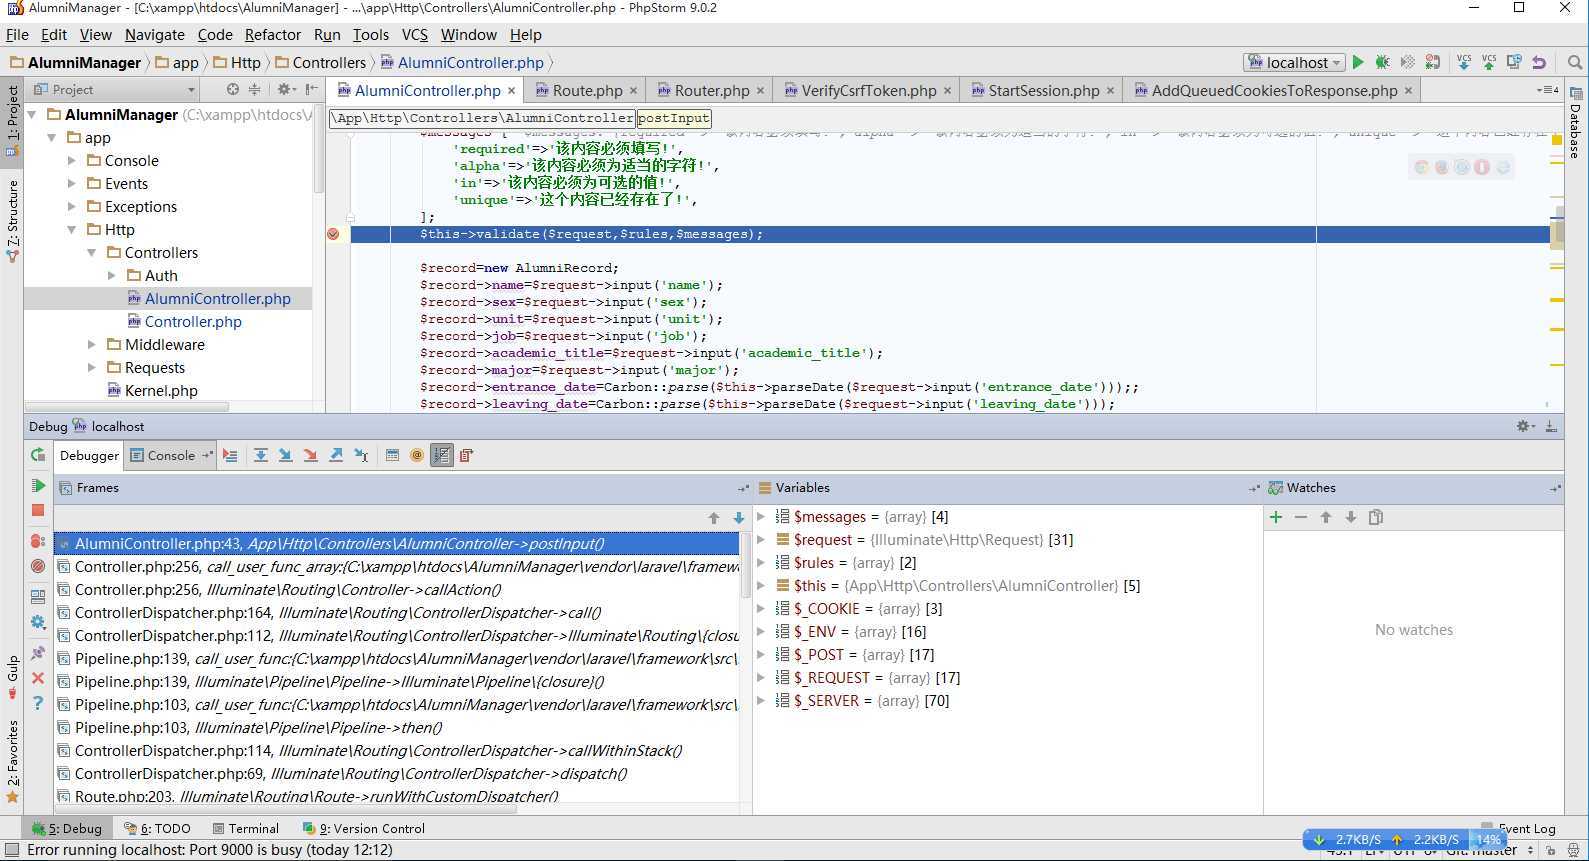The width and height of the screenshot is (1589, 861).
Task: Run the localhost configuration
Action: (x=1358, y=62)
